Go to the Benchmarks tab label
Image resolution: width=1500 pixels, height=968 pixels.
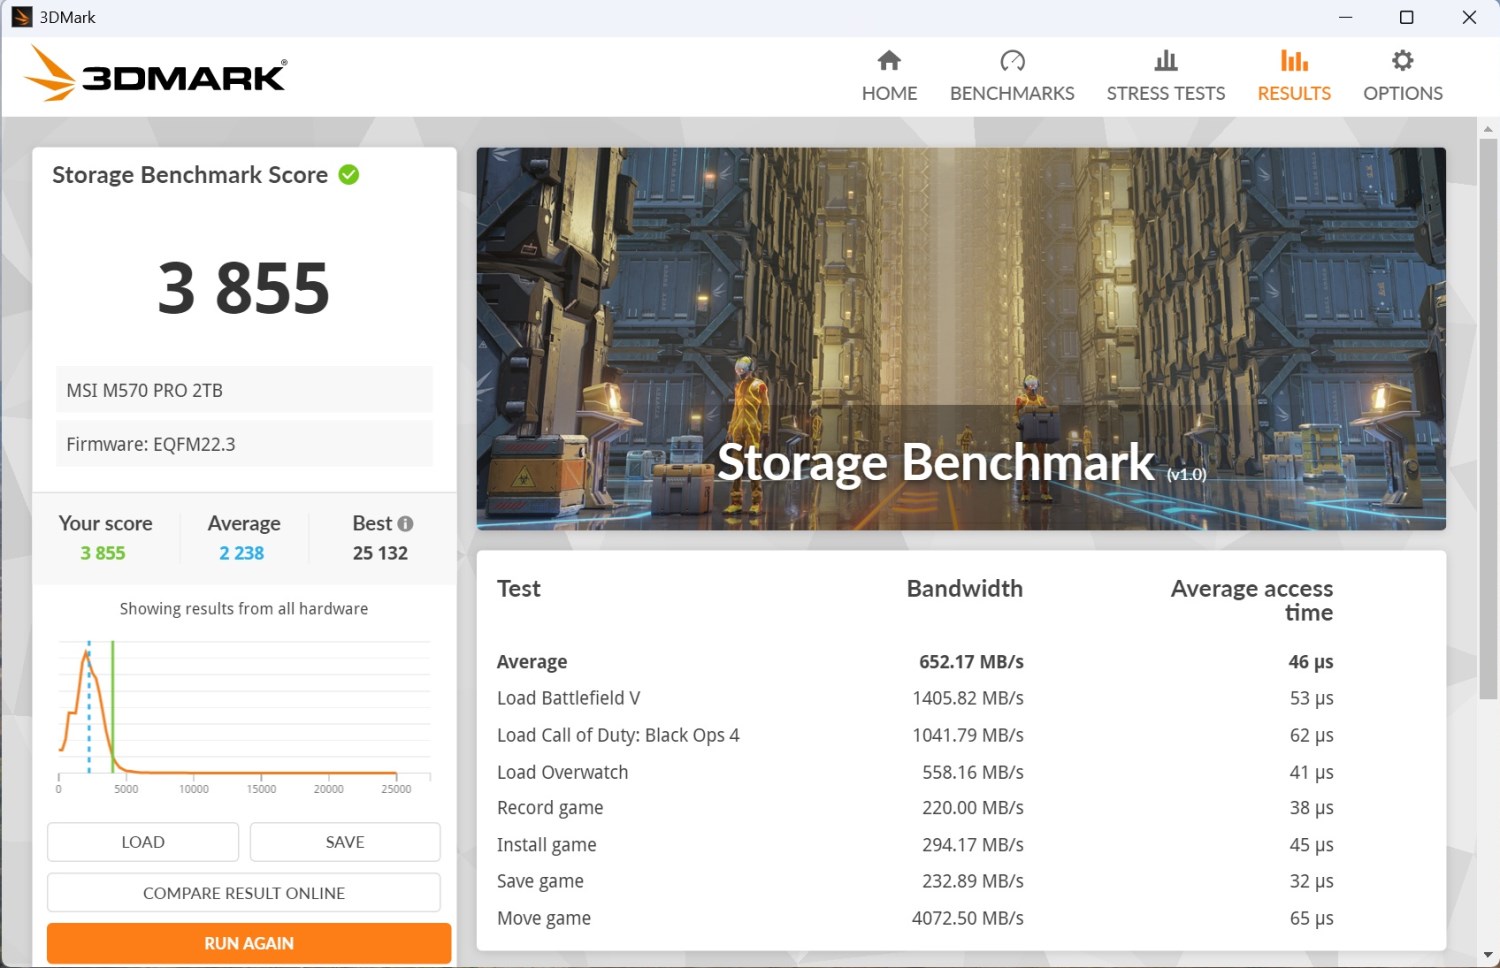[1012, 93]
